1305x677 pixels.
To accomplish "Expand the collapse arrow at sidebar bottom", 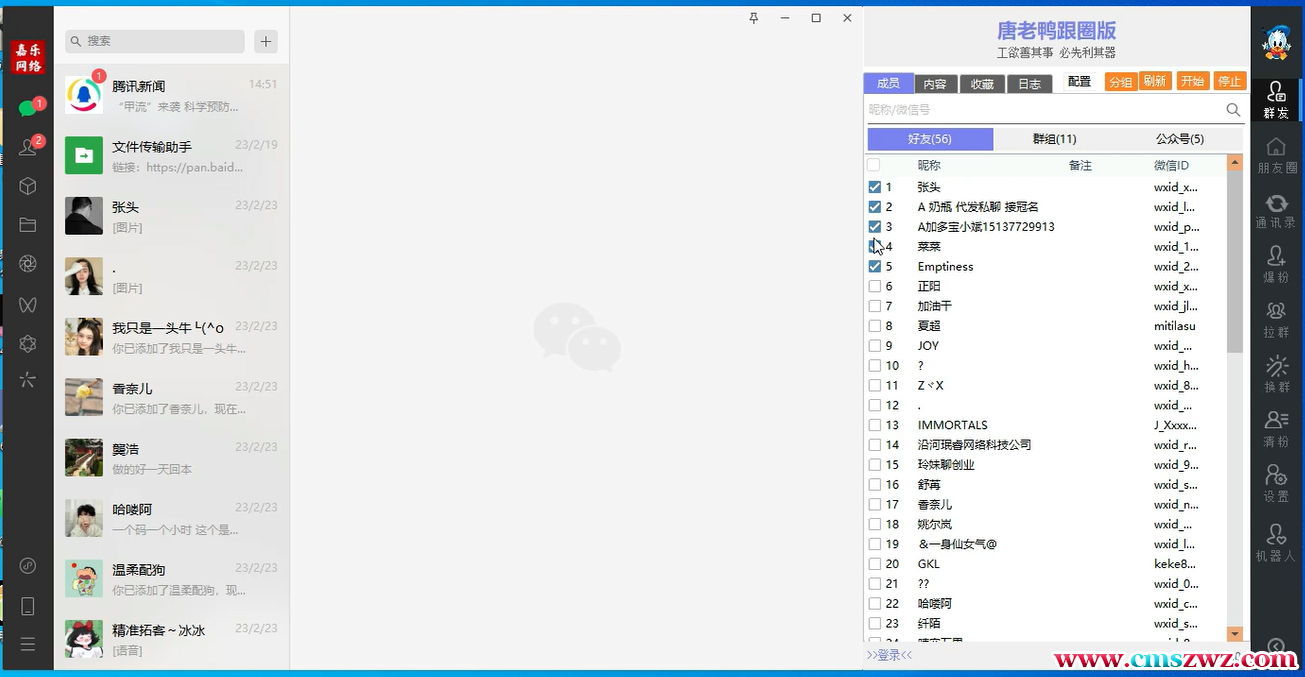I will pyautogui.click(x=1276, y=647).
